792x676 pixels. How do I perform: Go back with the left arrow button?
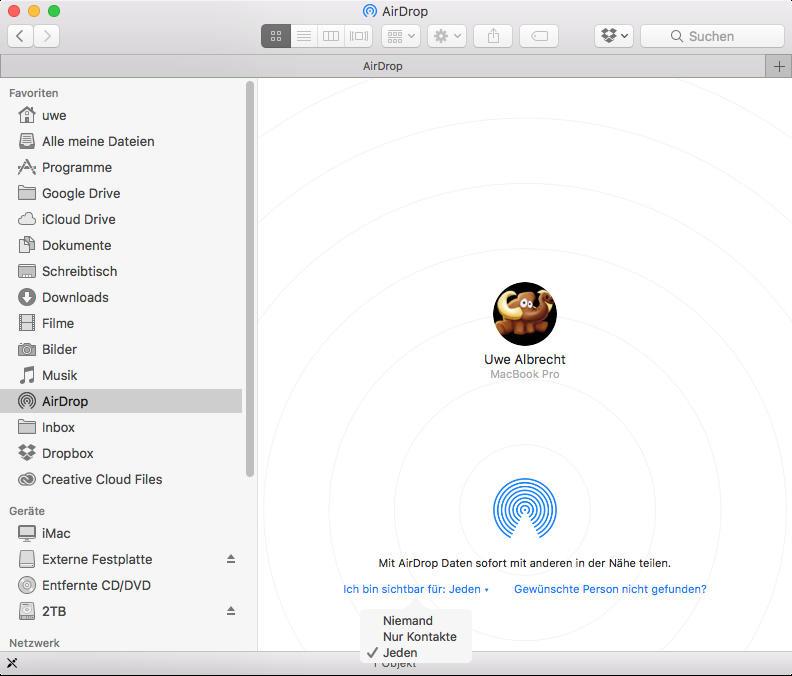[21, 36]
